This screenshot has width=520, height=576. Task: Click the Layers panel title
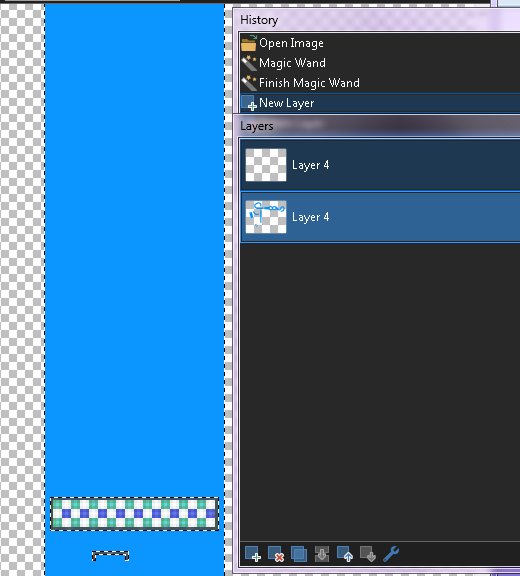coord(257,126)
